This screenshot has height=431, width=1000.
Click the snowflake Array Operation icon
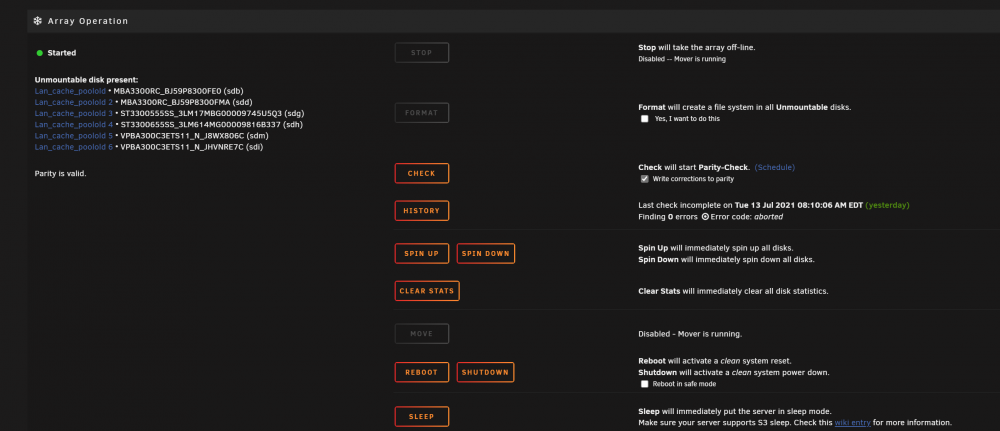coord(38,21)
